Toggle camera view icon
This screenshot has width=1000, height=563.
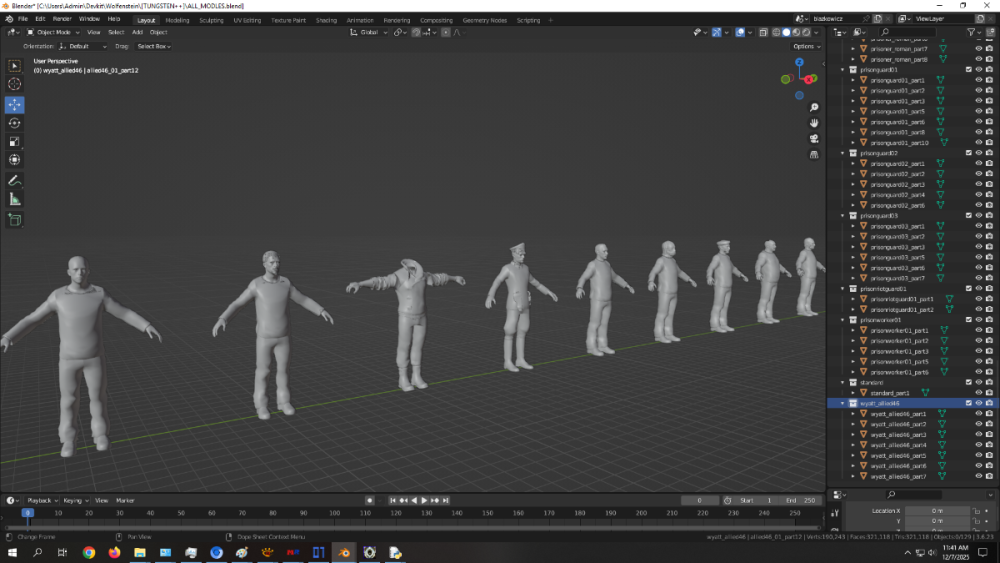tap(814, 139)
